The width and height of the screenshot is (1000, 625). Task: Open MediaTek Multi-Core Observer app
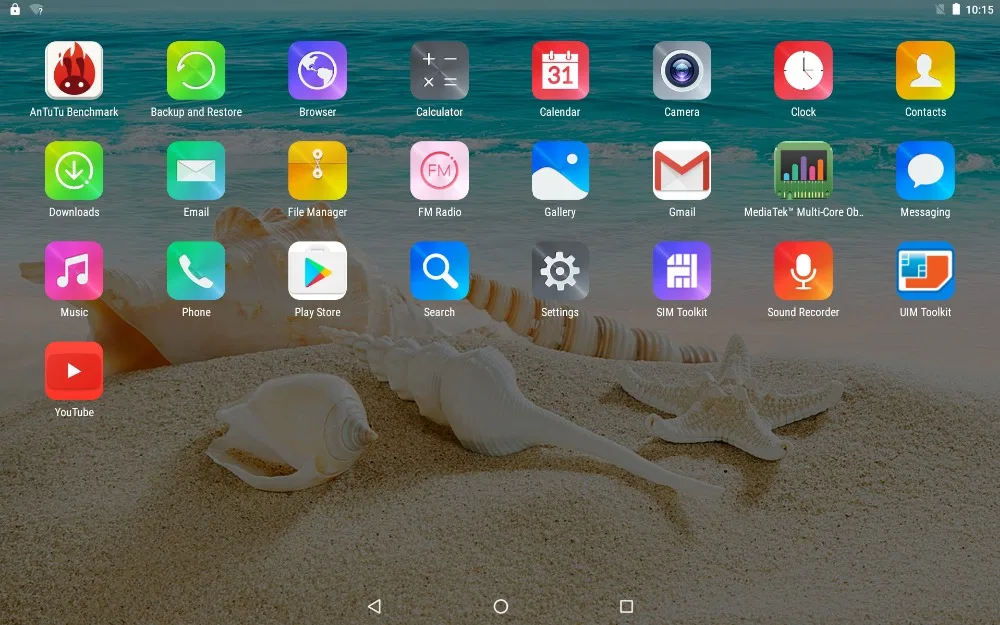click(804, 171)
